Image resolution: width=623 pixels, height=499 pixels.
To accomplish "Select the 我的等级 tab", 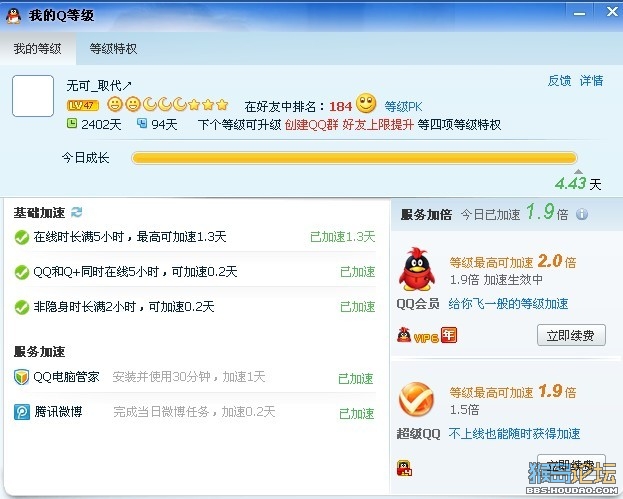I will 37,48.
